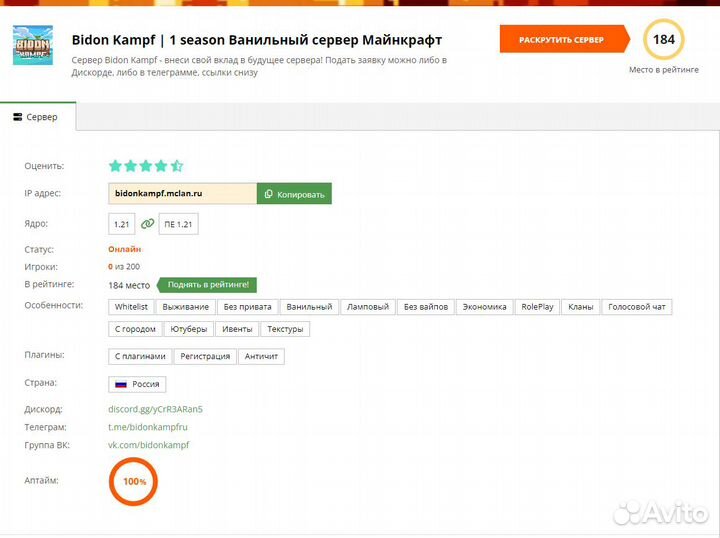Select the bidonkampf.mclan.ru IP address field
Image resolution: width=720 pixels, height=538 pixels.
point(183,193)
